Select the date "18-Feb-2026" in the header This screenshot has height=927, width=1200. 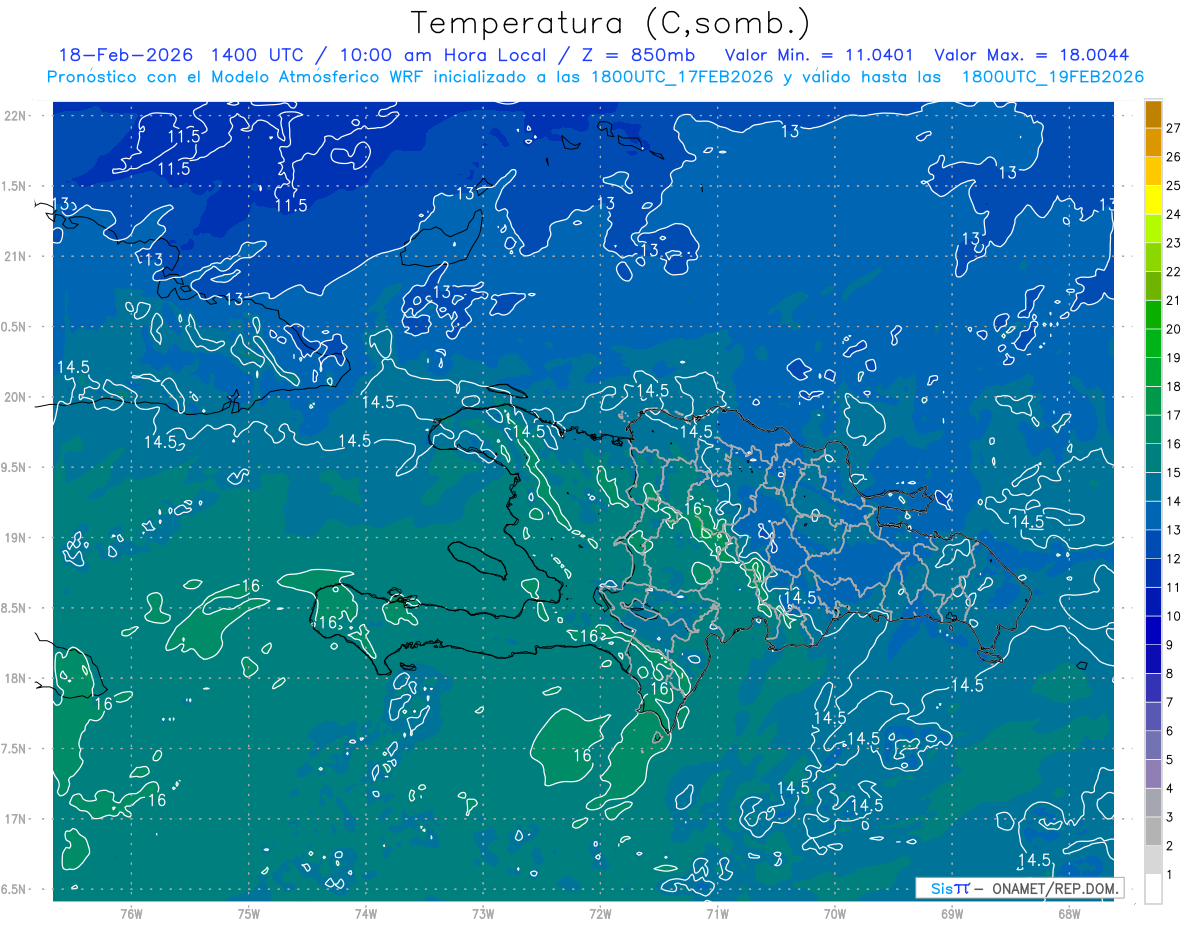tap(125, 55)
